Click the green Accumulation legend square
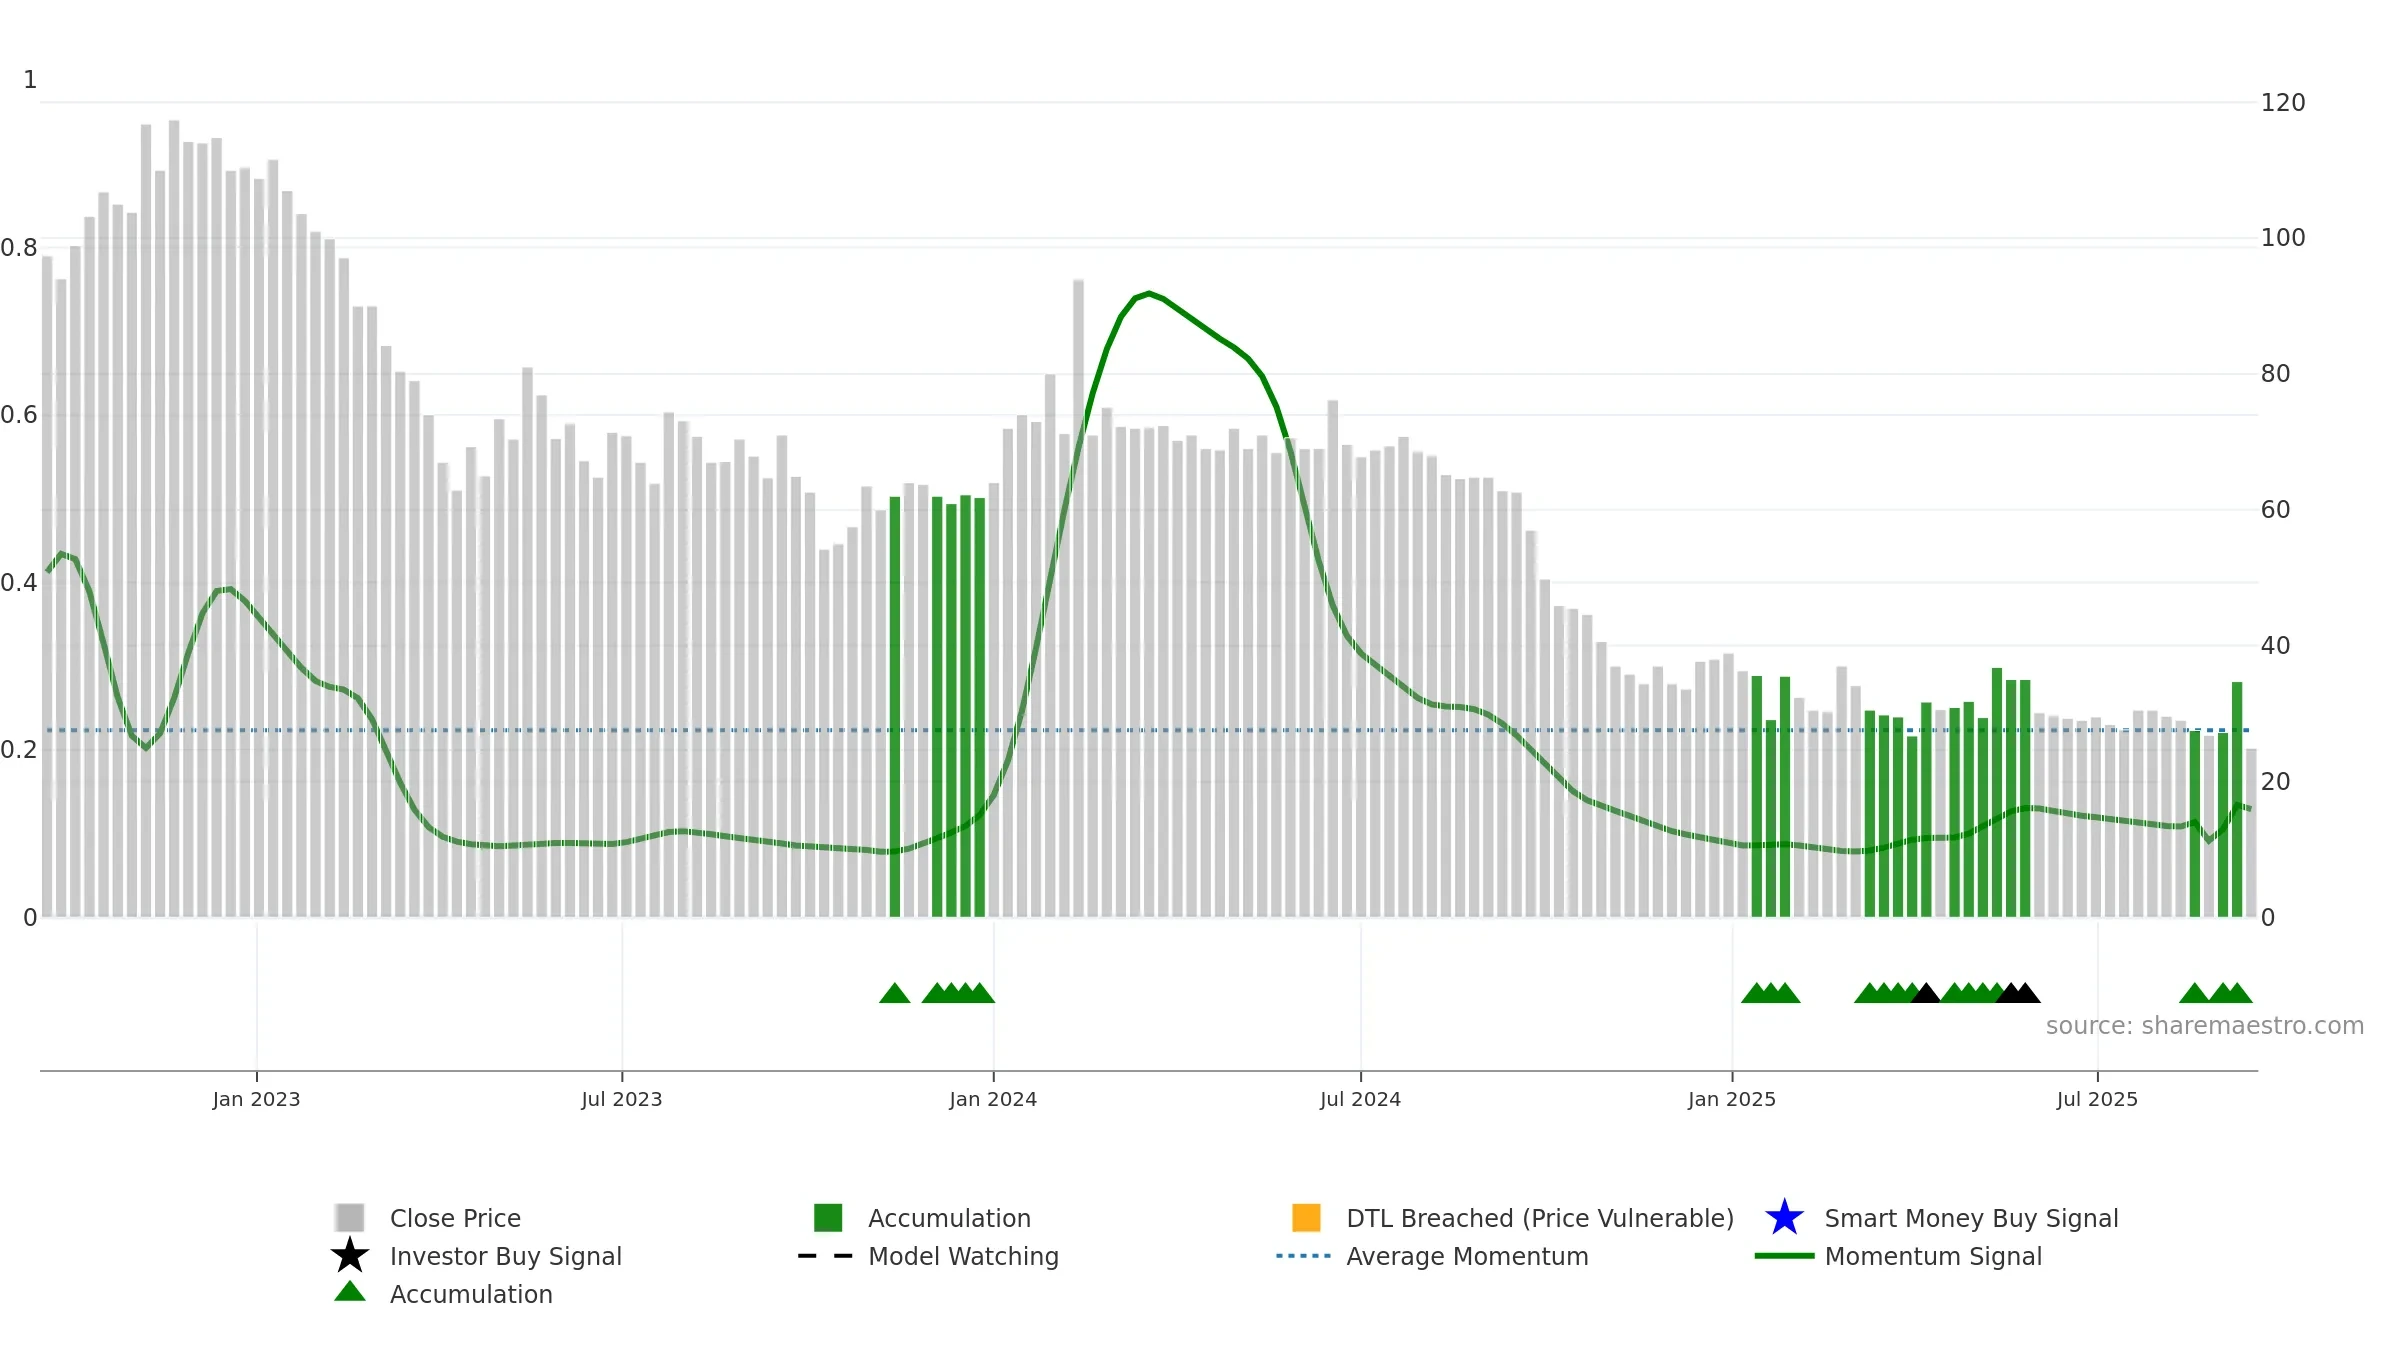 [828, 1217]
